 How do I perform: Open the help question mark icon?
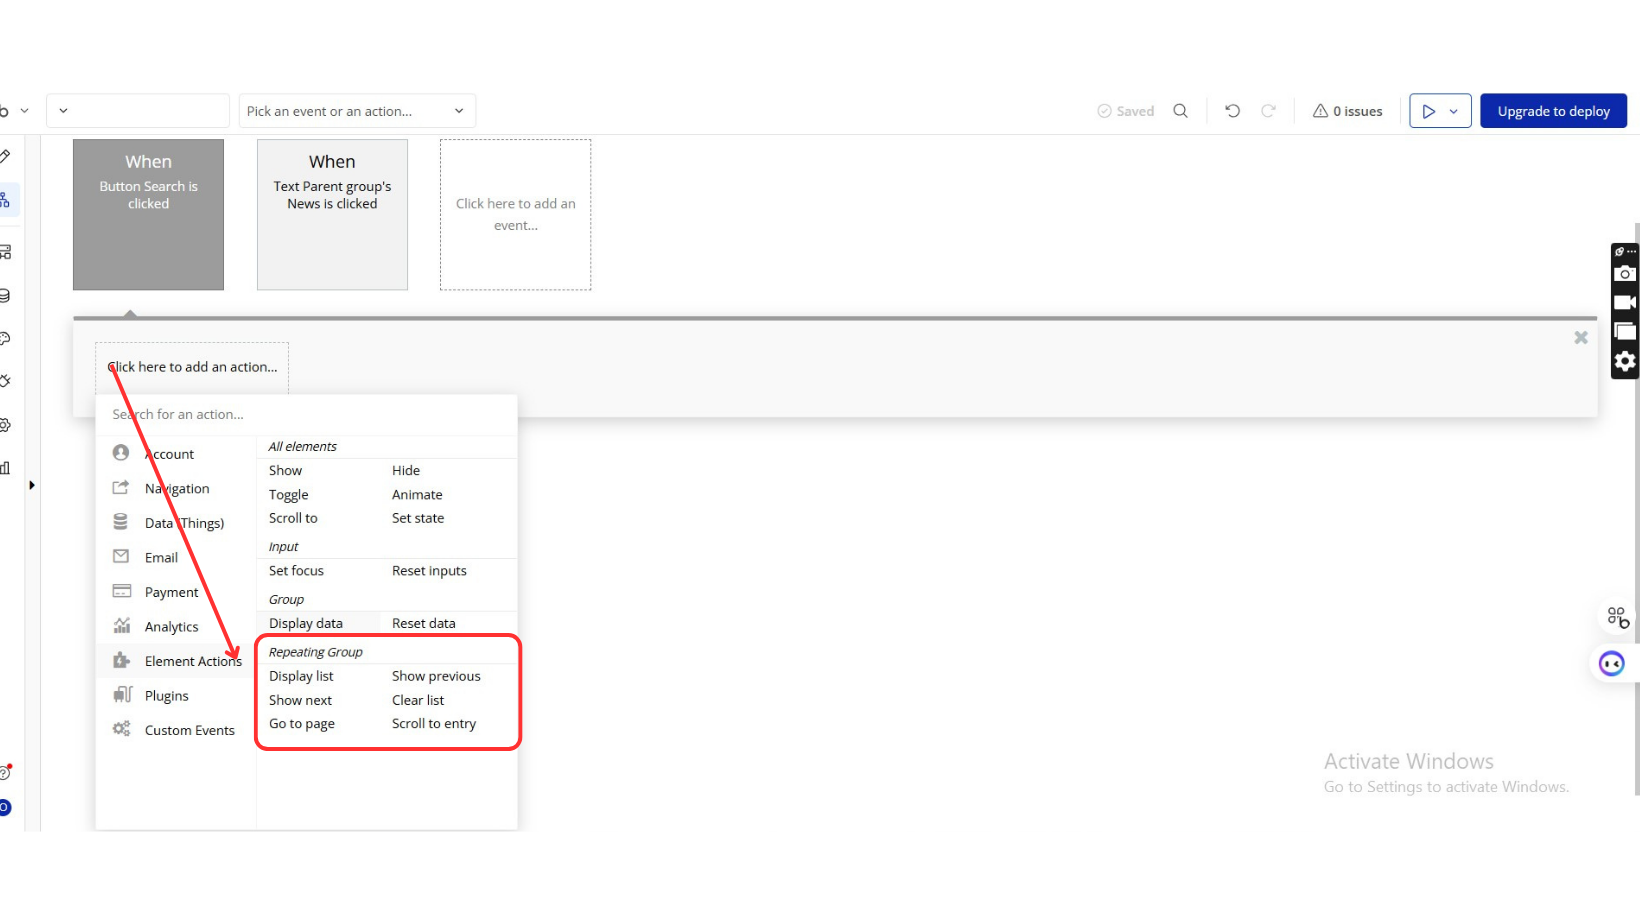[5, 772]
